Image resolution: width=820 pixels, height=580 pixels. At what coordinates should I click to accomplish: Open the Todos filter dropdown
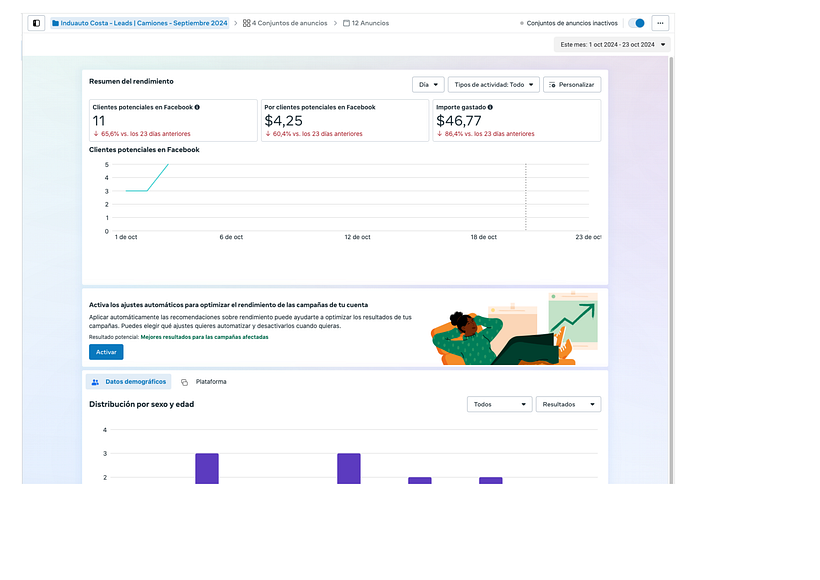(x=498, y=404)
